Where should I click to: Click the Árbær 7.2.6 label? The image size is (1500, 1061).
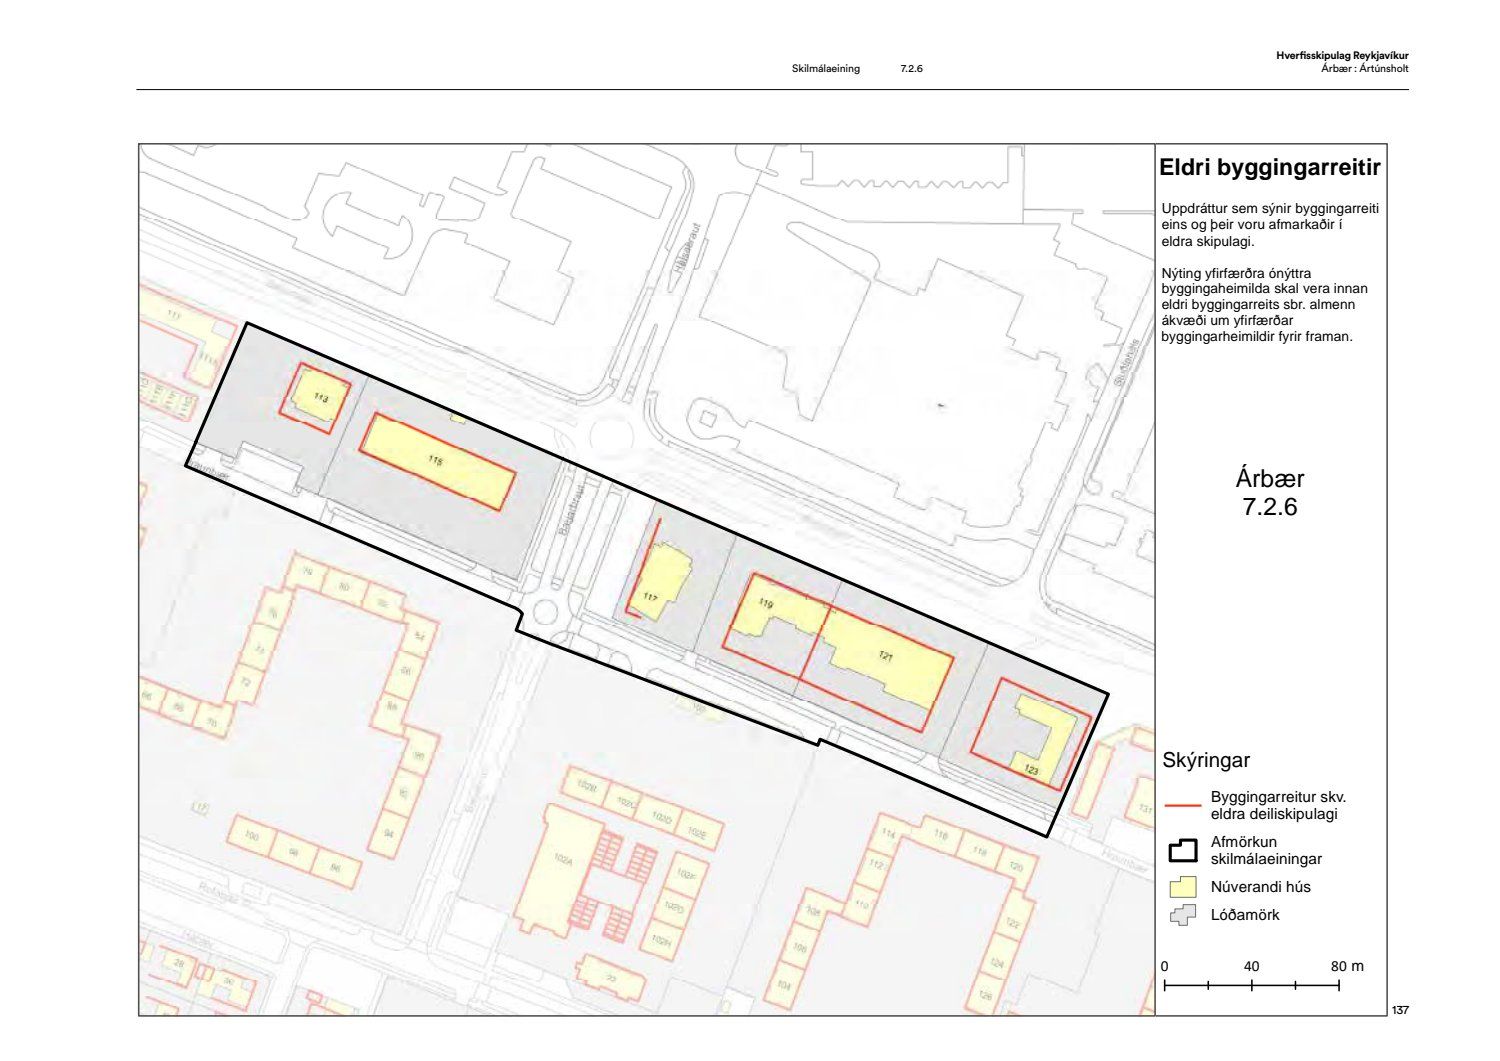point(1269,492)
